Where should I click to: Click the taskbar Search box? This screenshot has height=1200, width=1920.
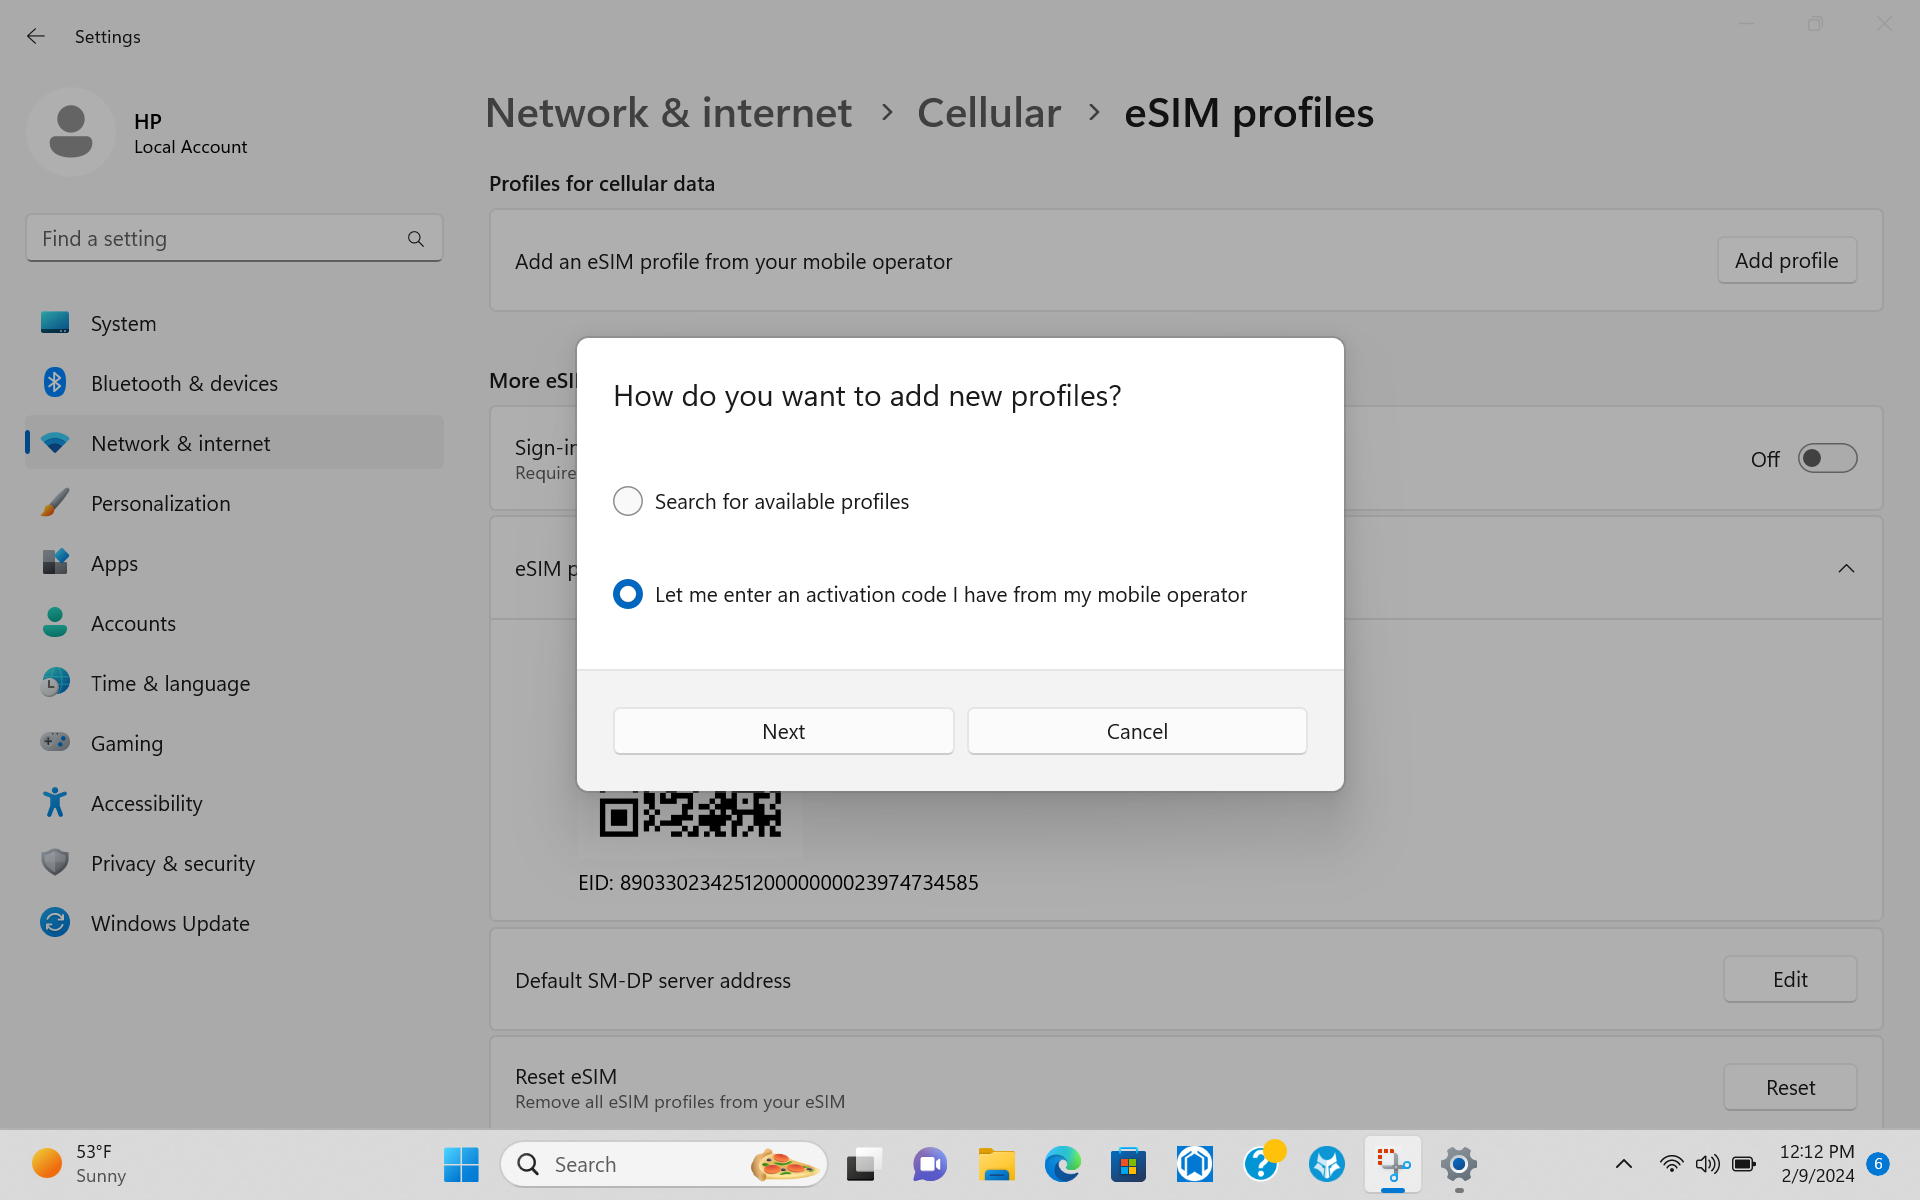point(664,1164)
